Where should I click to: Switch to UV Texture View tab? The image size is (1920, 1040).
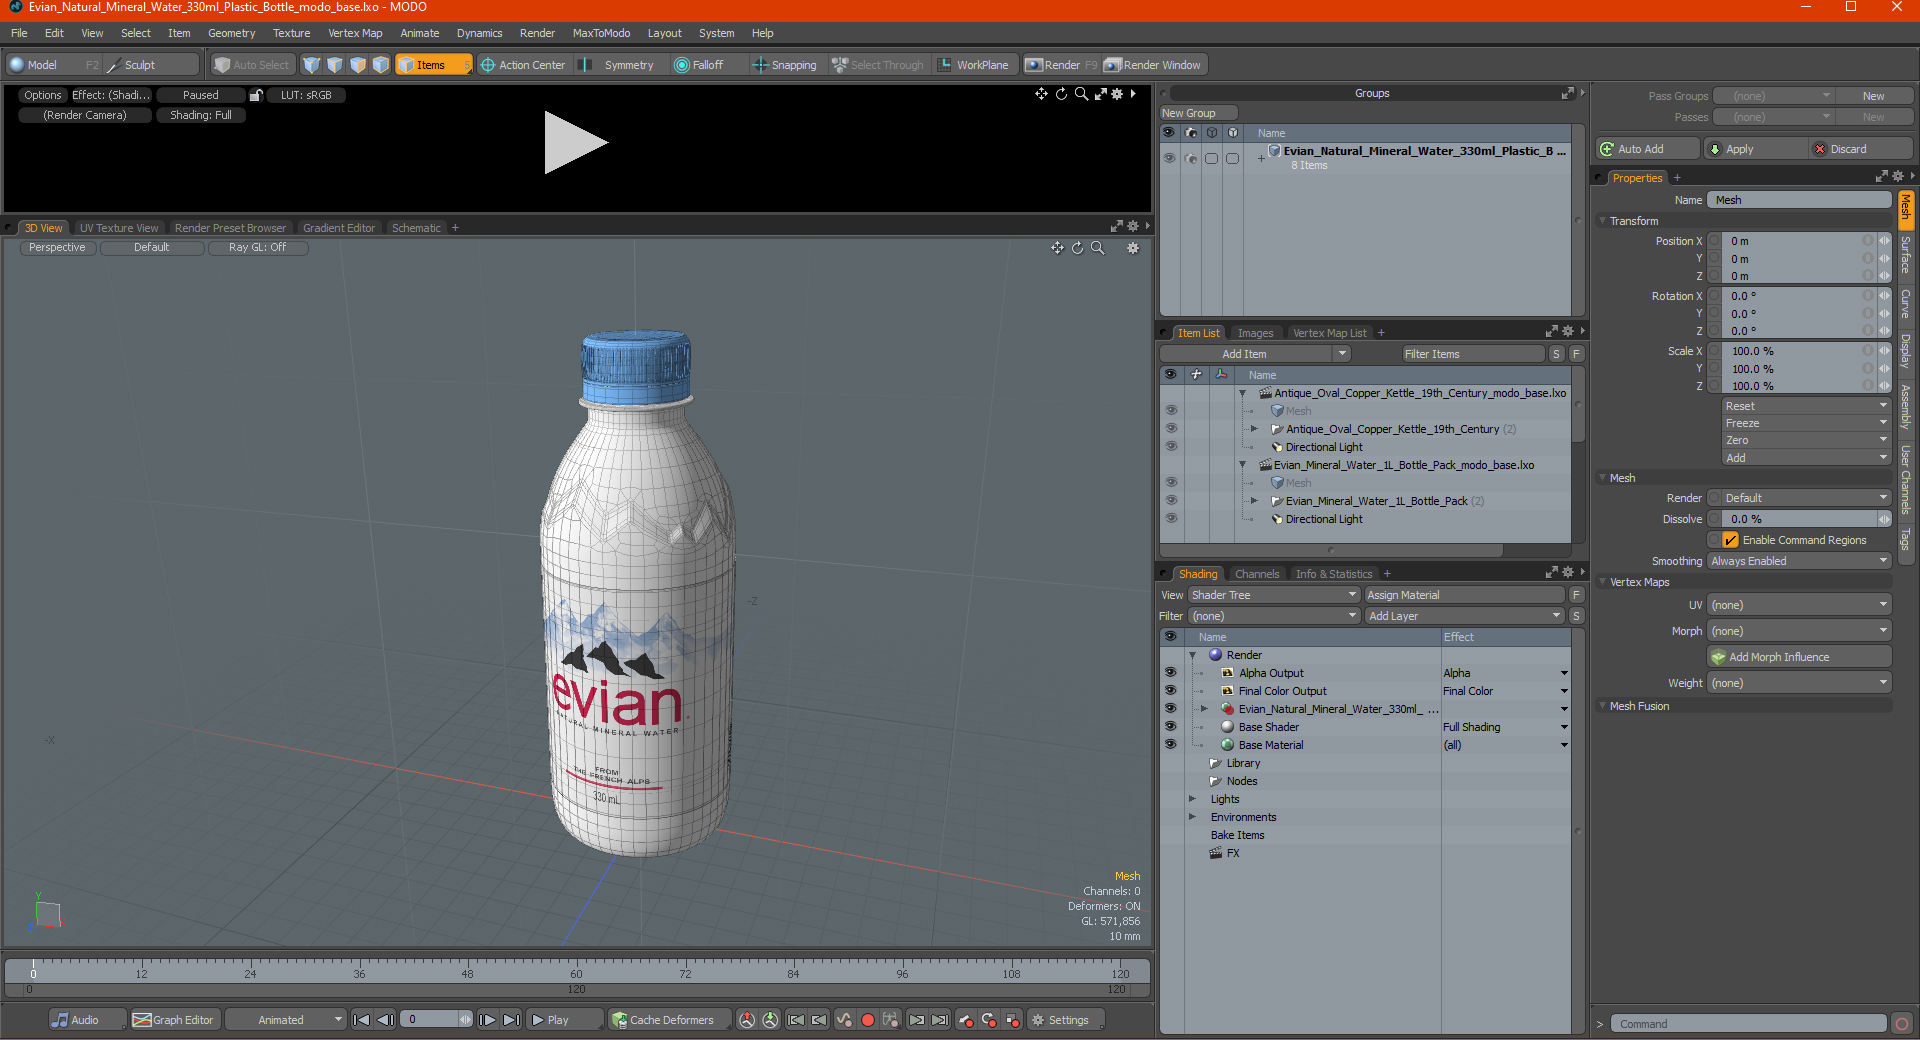(x=119, y=228)
